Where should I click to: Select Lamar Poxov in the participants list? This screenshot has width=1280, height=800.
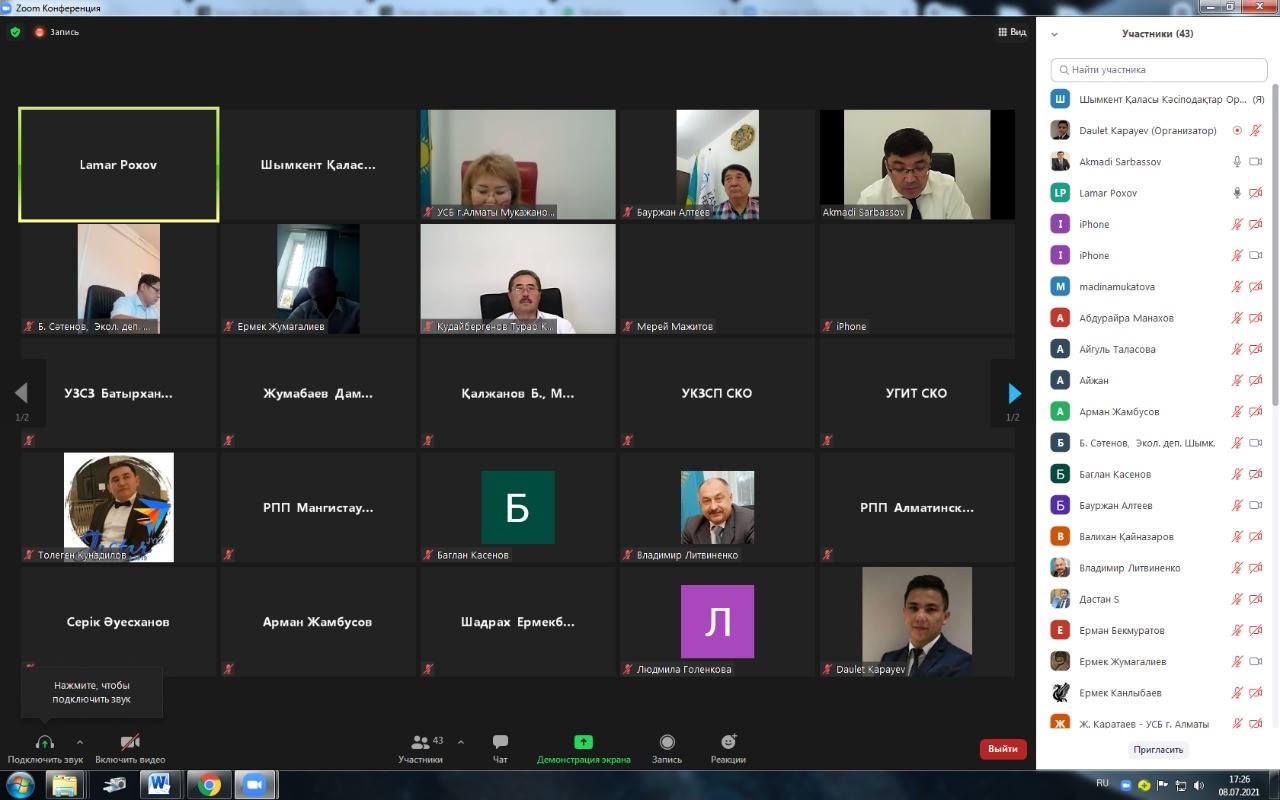pyautogui.click(x=1108, y=193)
